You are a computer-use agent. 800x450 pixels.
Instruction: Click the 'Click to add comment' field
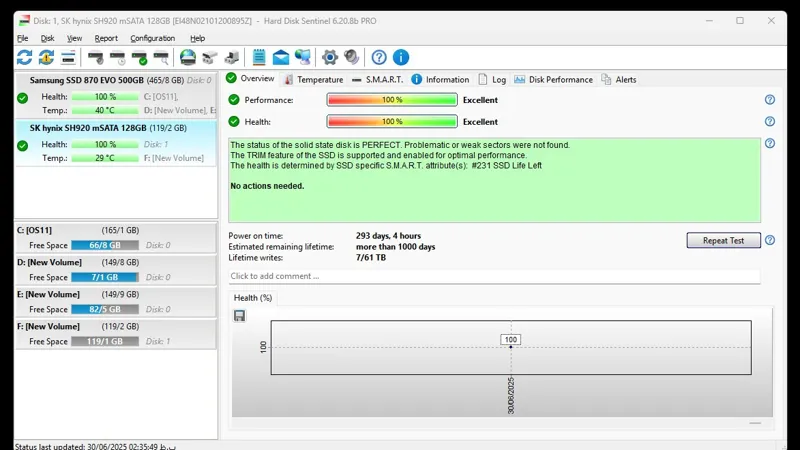[494, 276]
